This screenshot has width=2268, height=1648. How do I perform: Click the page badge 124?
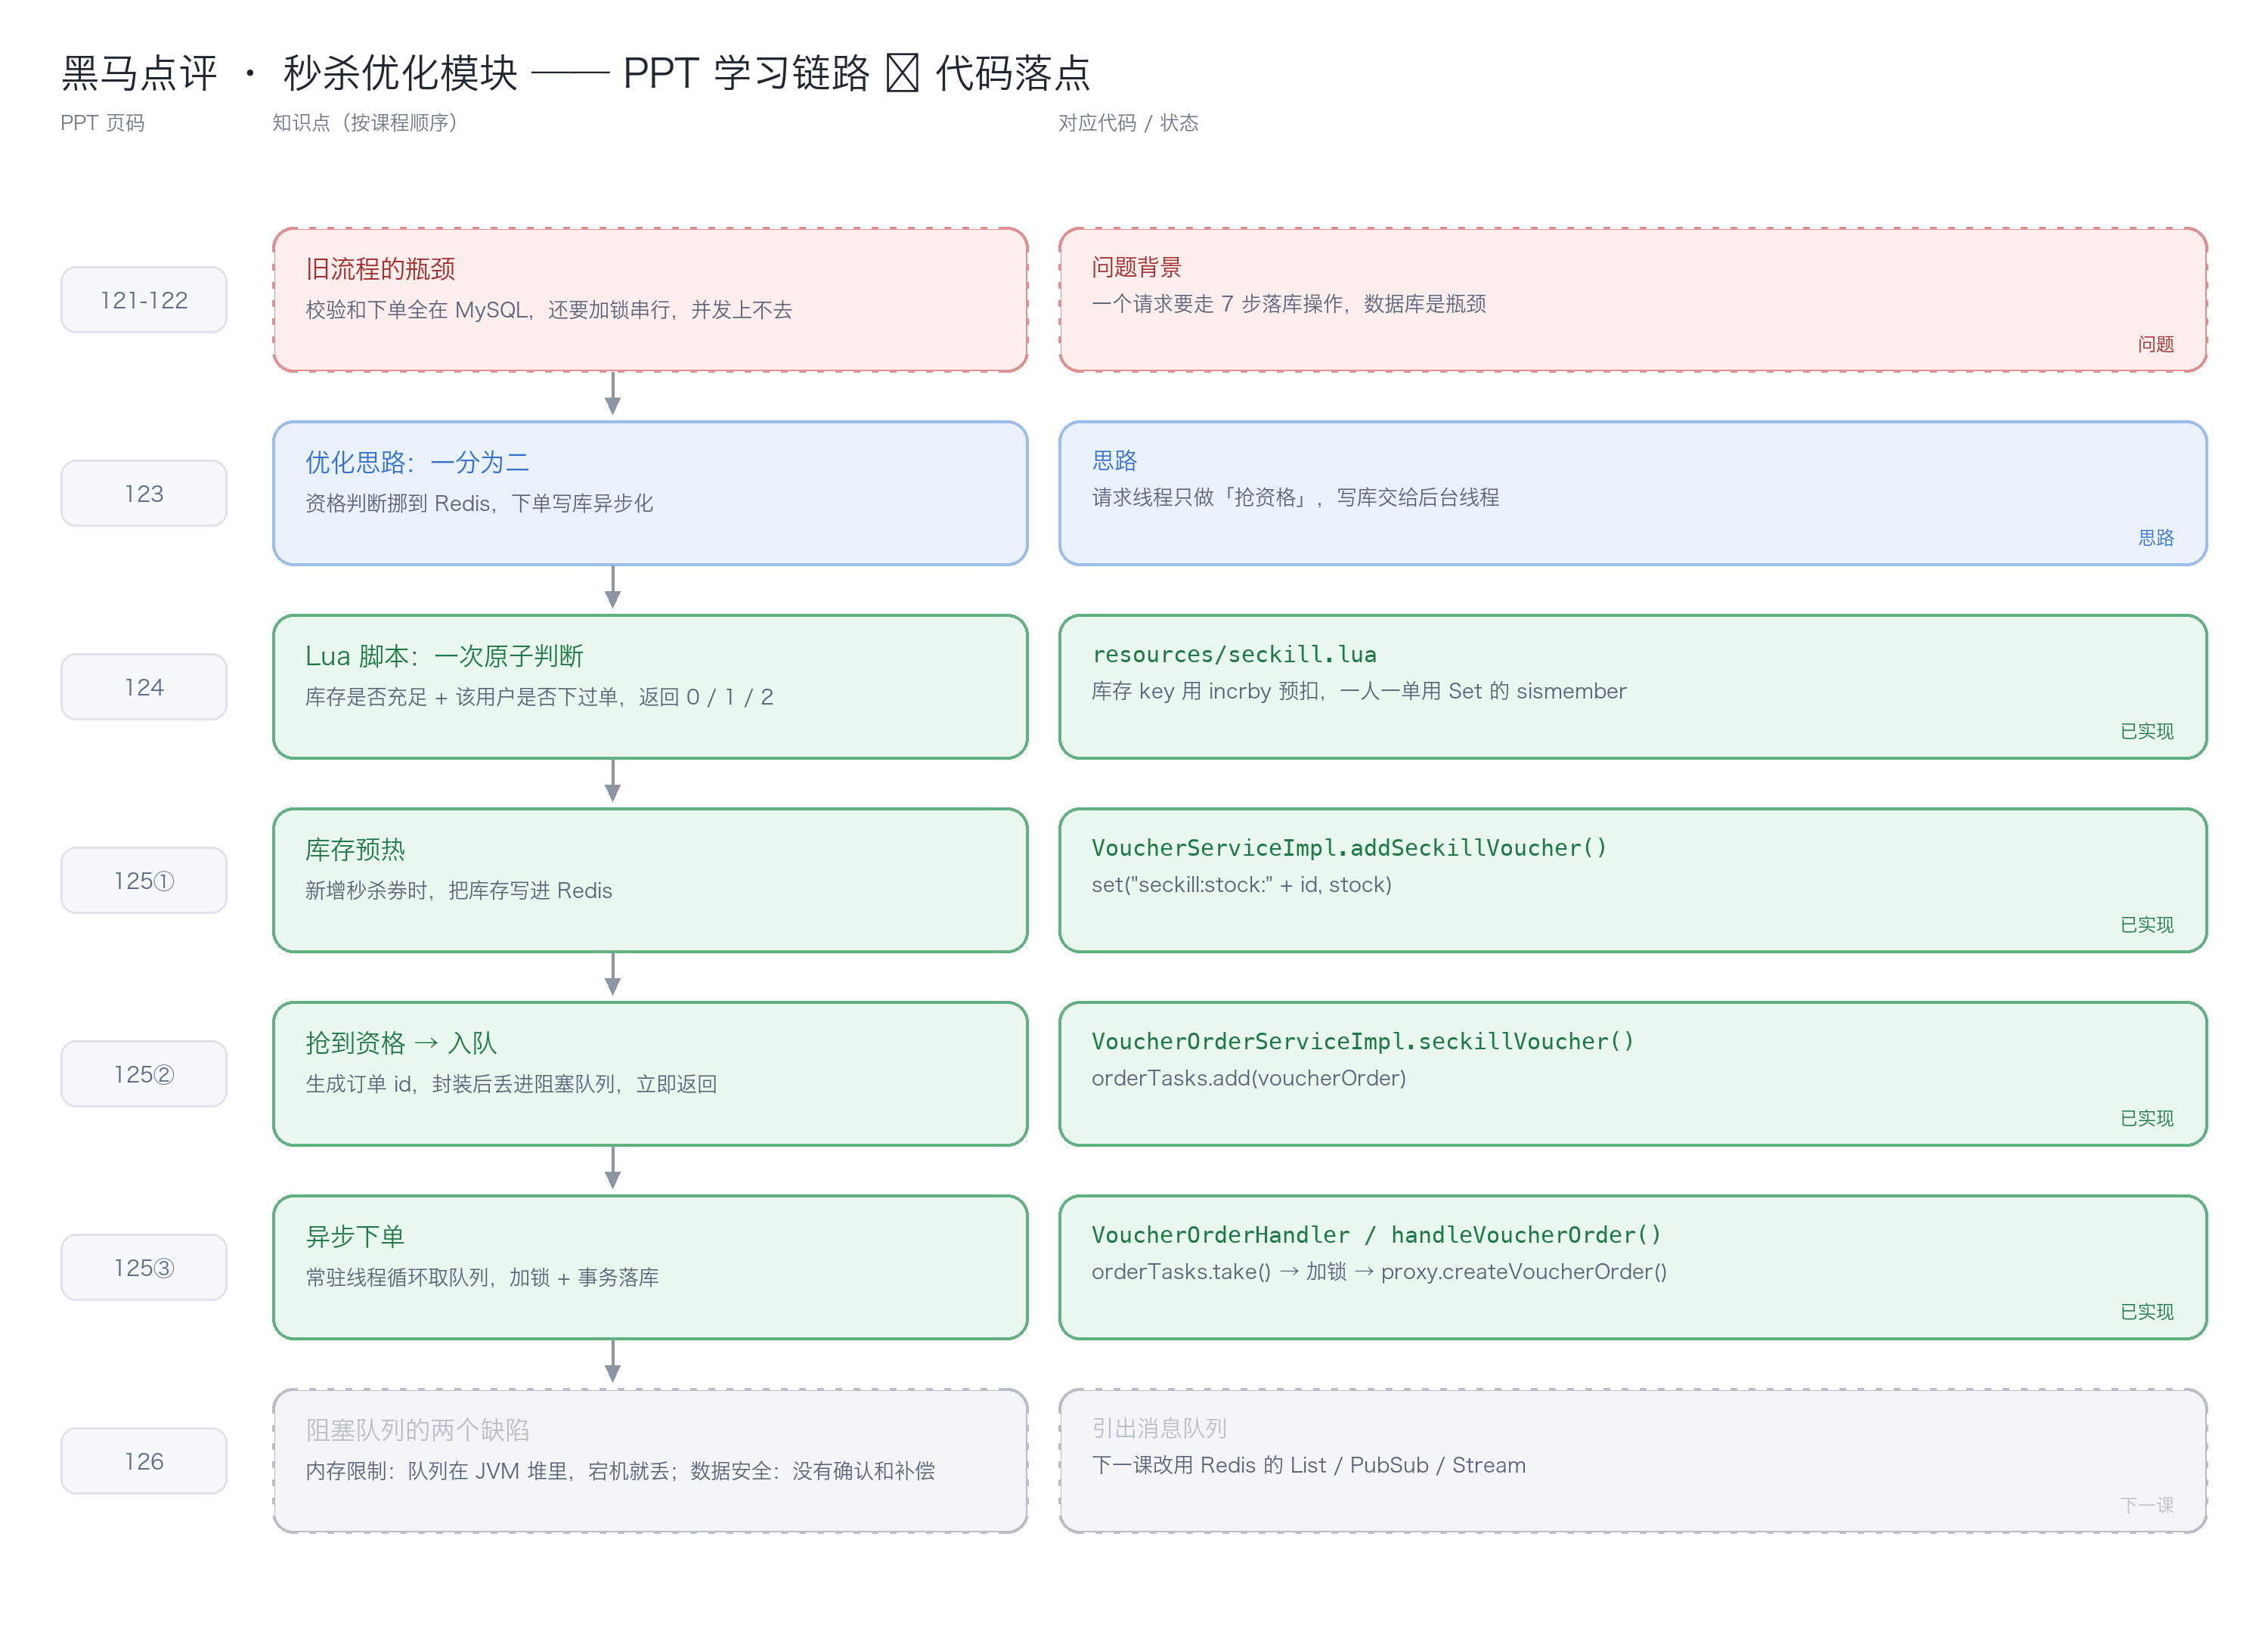coord(144,687)
